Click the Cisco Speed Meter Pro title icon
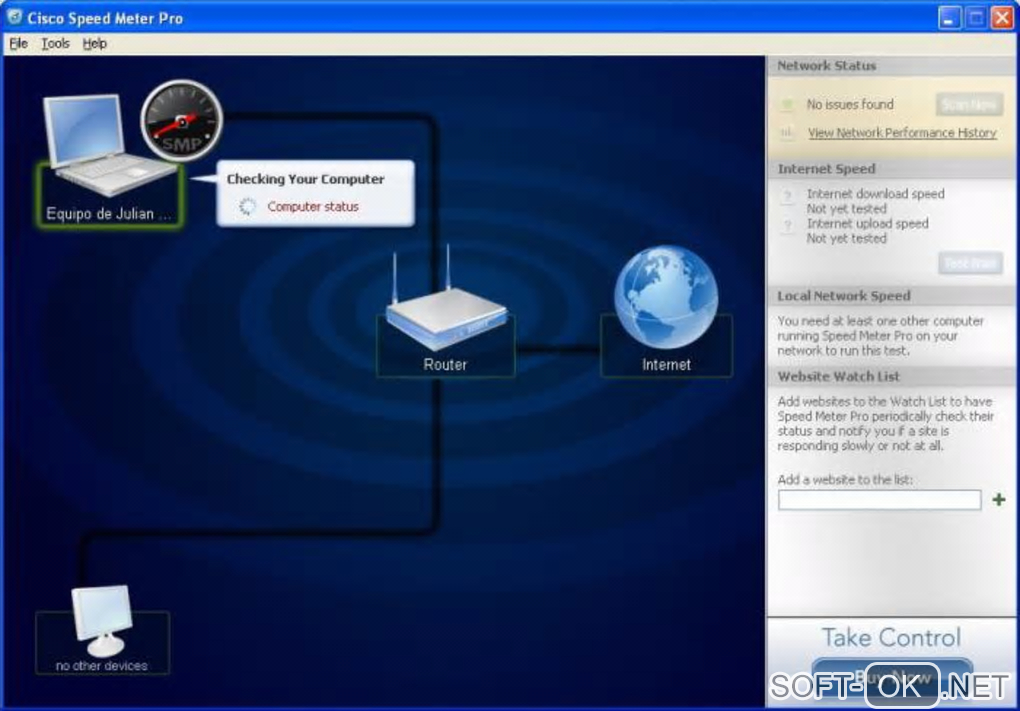 click(14, 17)
